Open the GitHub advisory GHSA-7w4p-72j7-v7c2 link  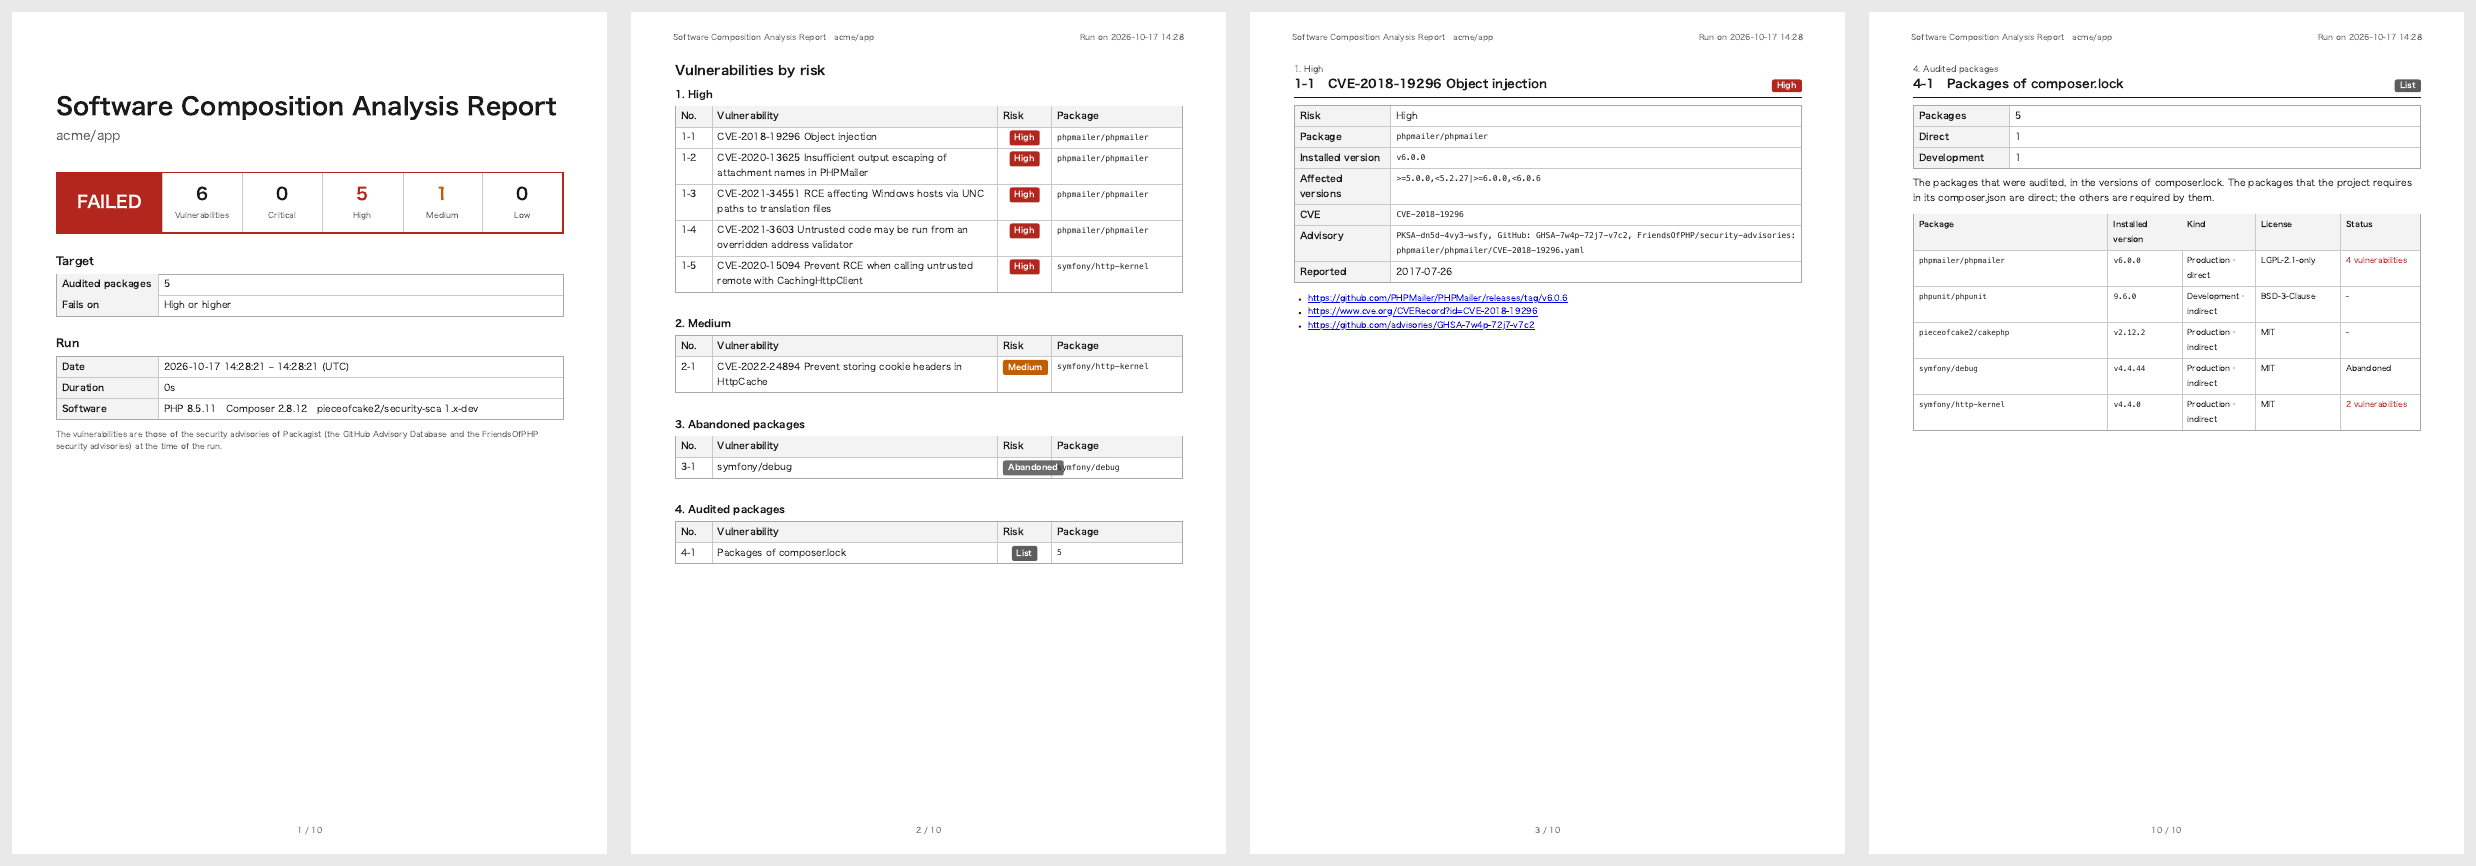[1420, 325]
